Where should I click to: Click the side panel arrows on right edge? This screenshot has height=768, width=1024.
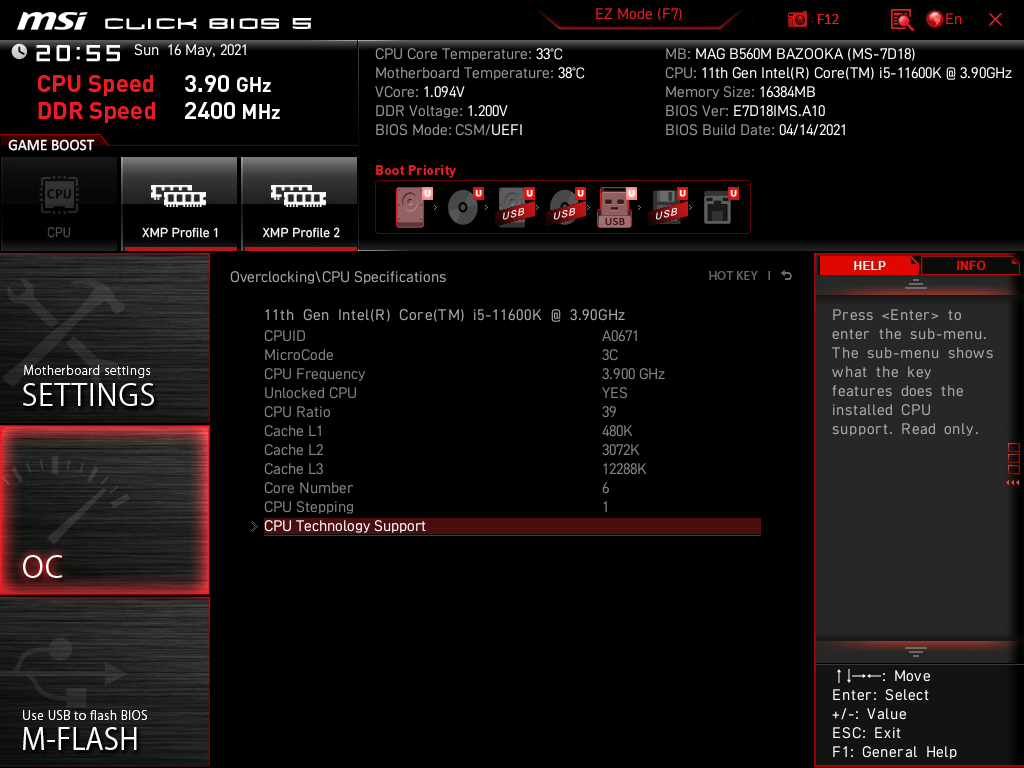point(1013,483)
